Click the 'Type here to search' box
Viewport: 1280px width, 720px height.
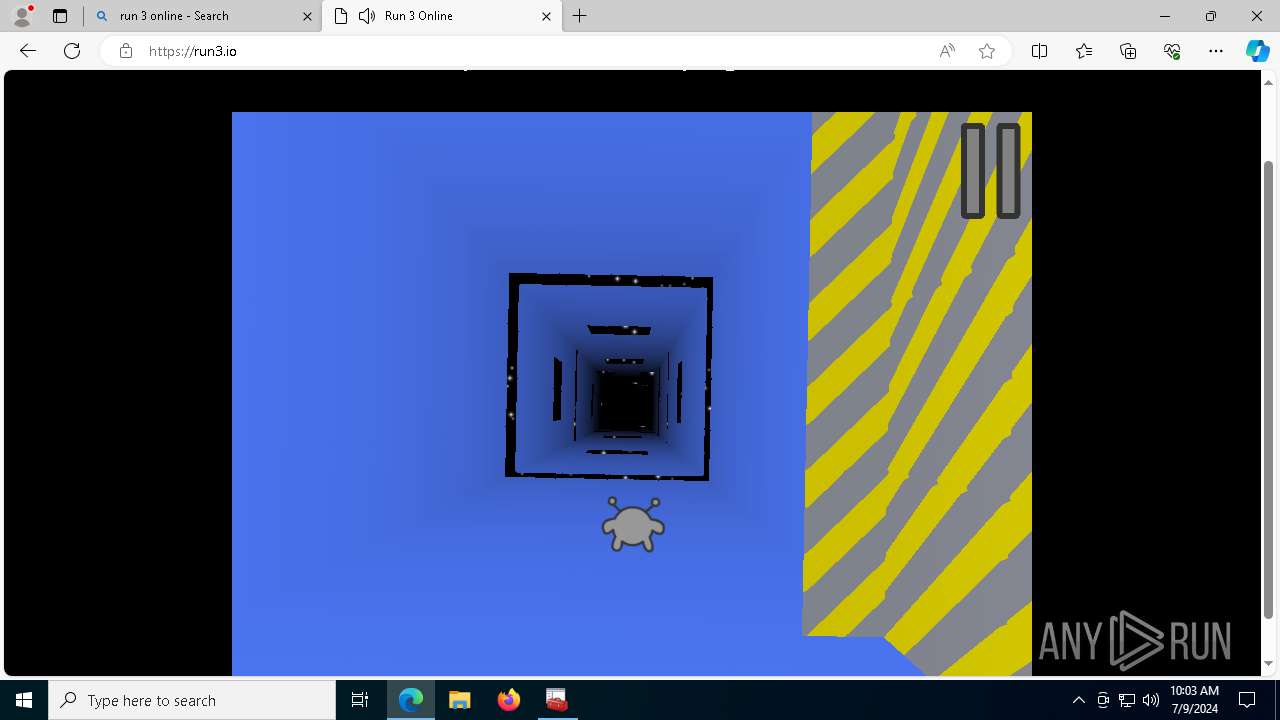[192, 700]
